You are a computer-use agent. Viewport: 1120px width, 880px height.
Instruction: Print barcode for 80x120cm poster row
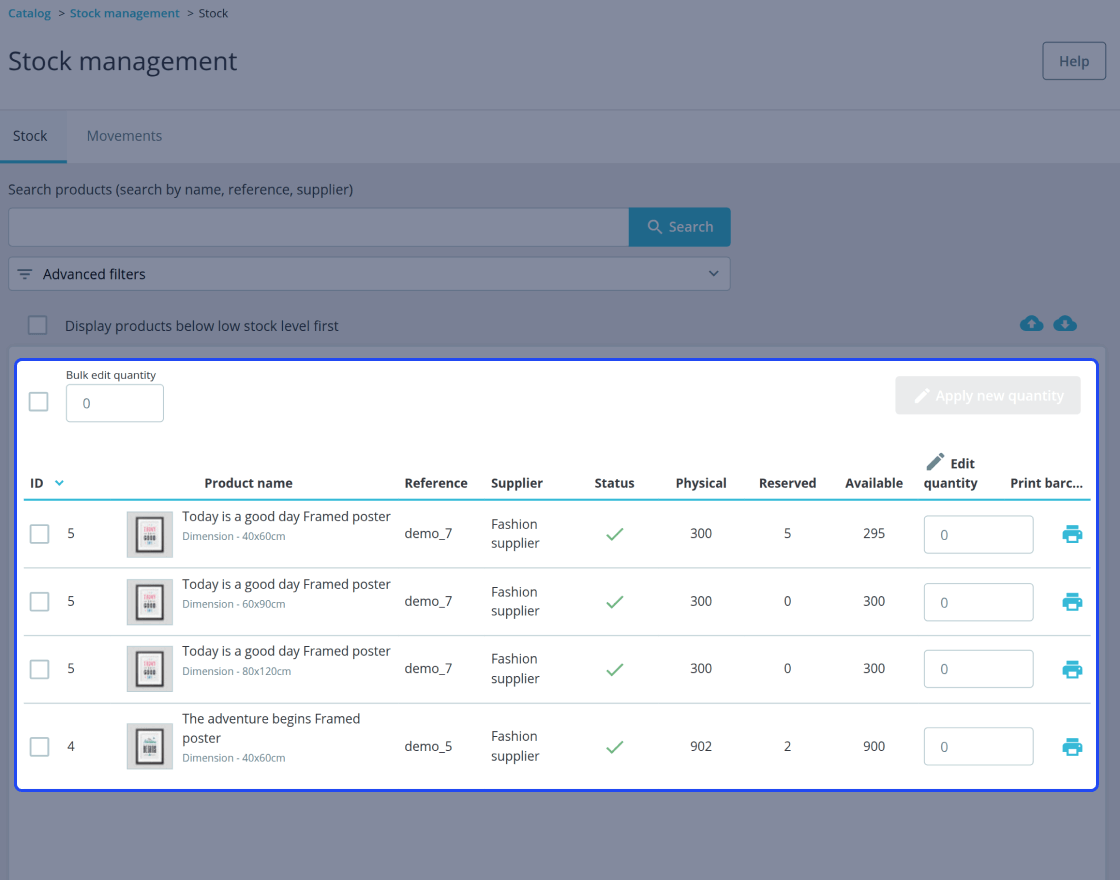[1071, 669]
